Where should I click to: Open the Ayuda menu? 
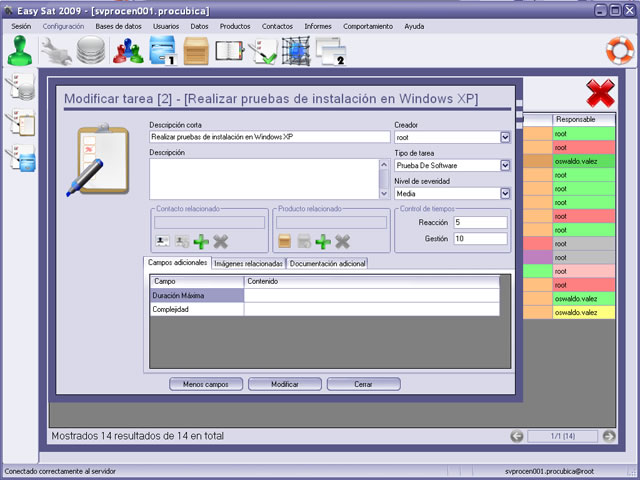tap(414, 27)
